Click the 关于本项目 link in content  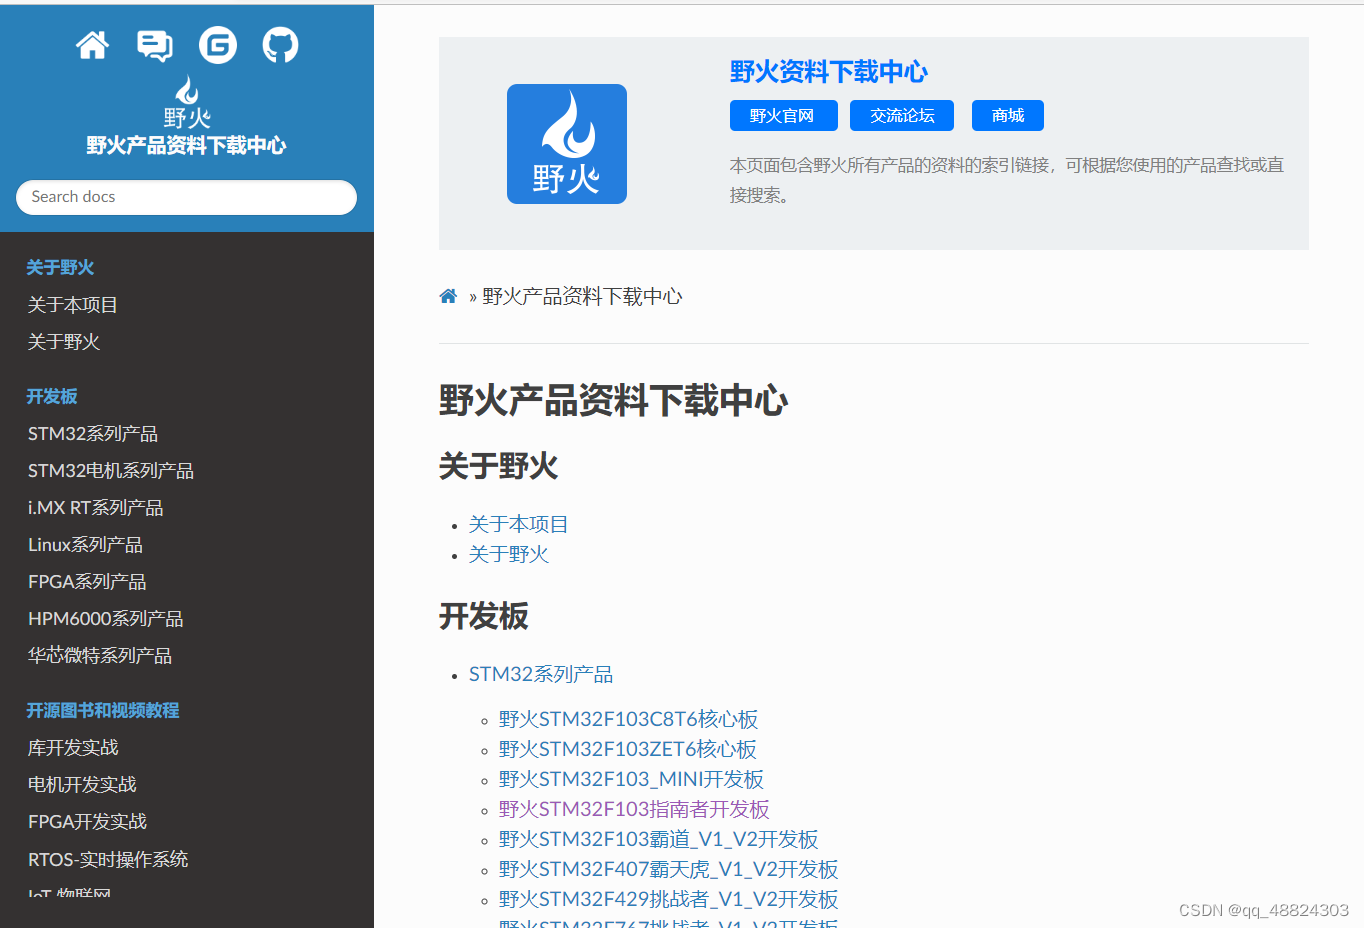[518, 524]
